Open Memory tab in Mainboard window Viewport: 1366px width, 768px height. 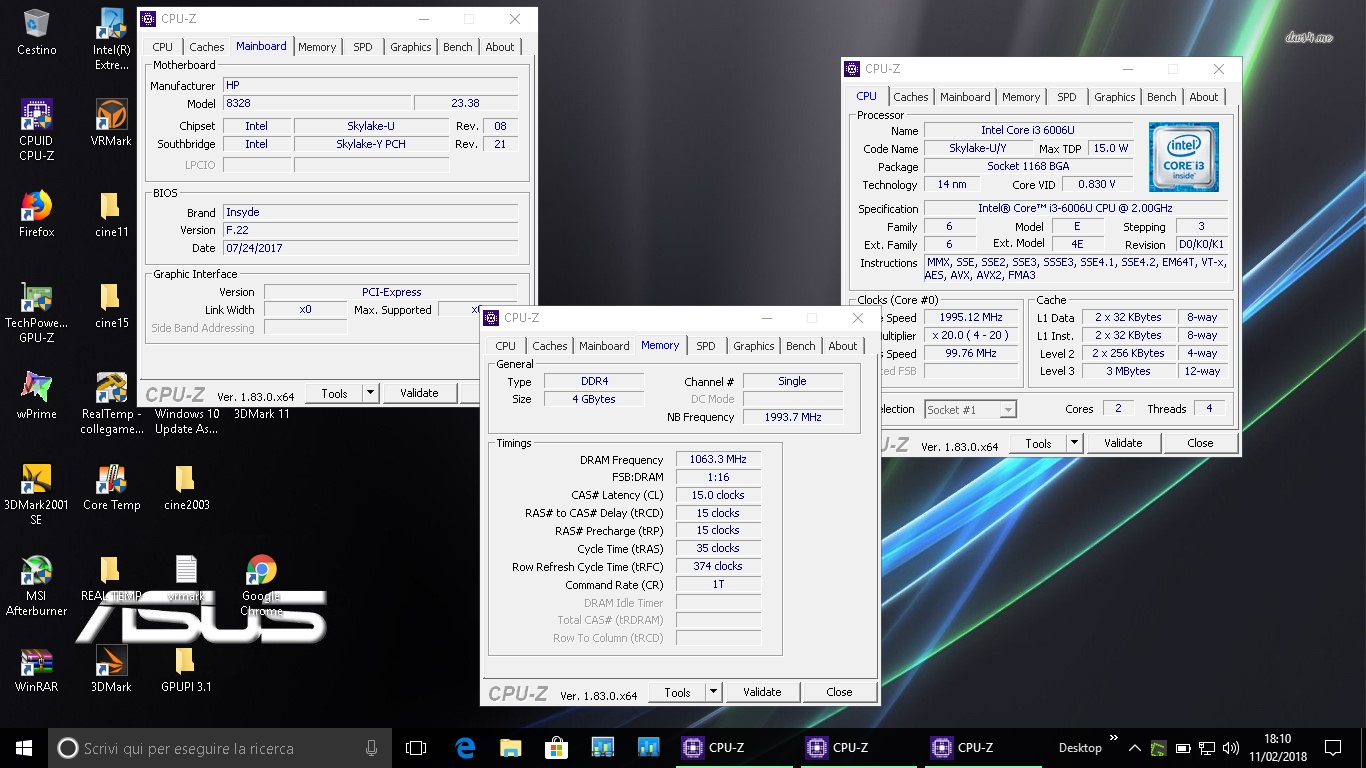point(317,47)
